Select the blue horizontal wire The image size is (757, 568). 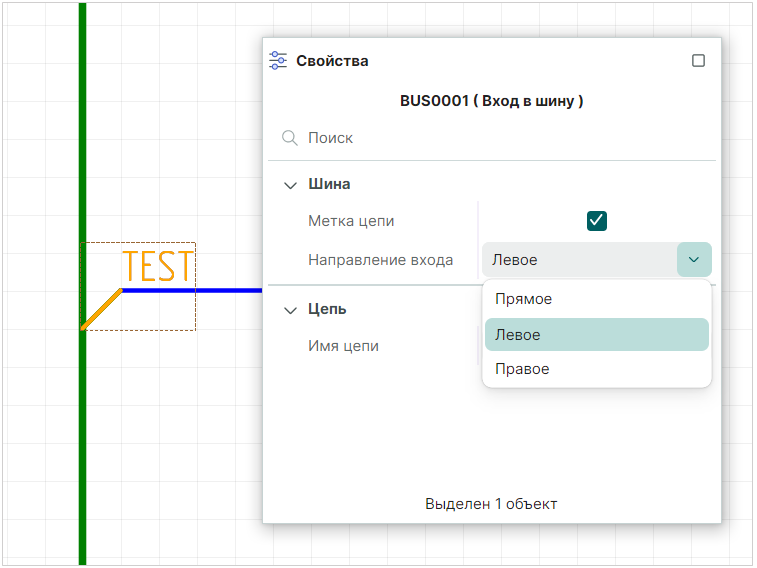click(192, 291)
